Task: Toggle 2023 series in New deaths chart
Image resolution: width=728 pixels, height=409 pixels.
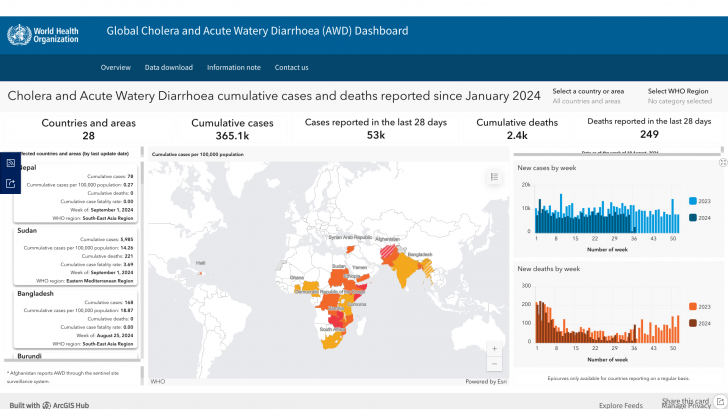Action: tap(695, 306)
